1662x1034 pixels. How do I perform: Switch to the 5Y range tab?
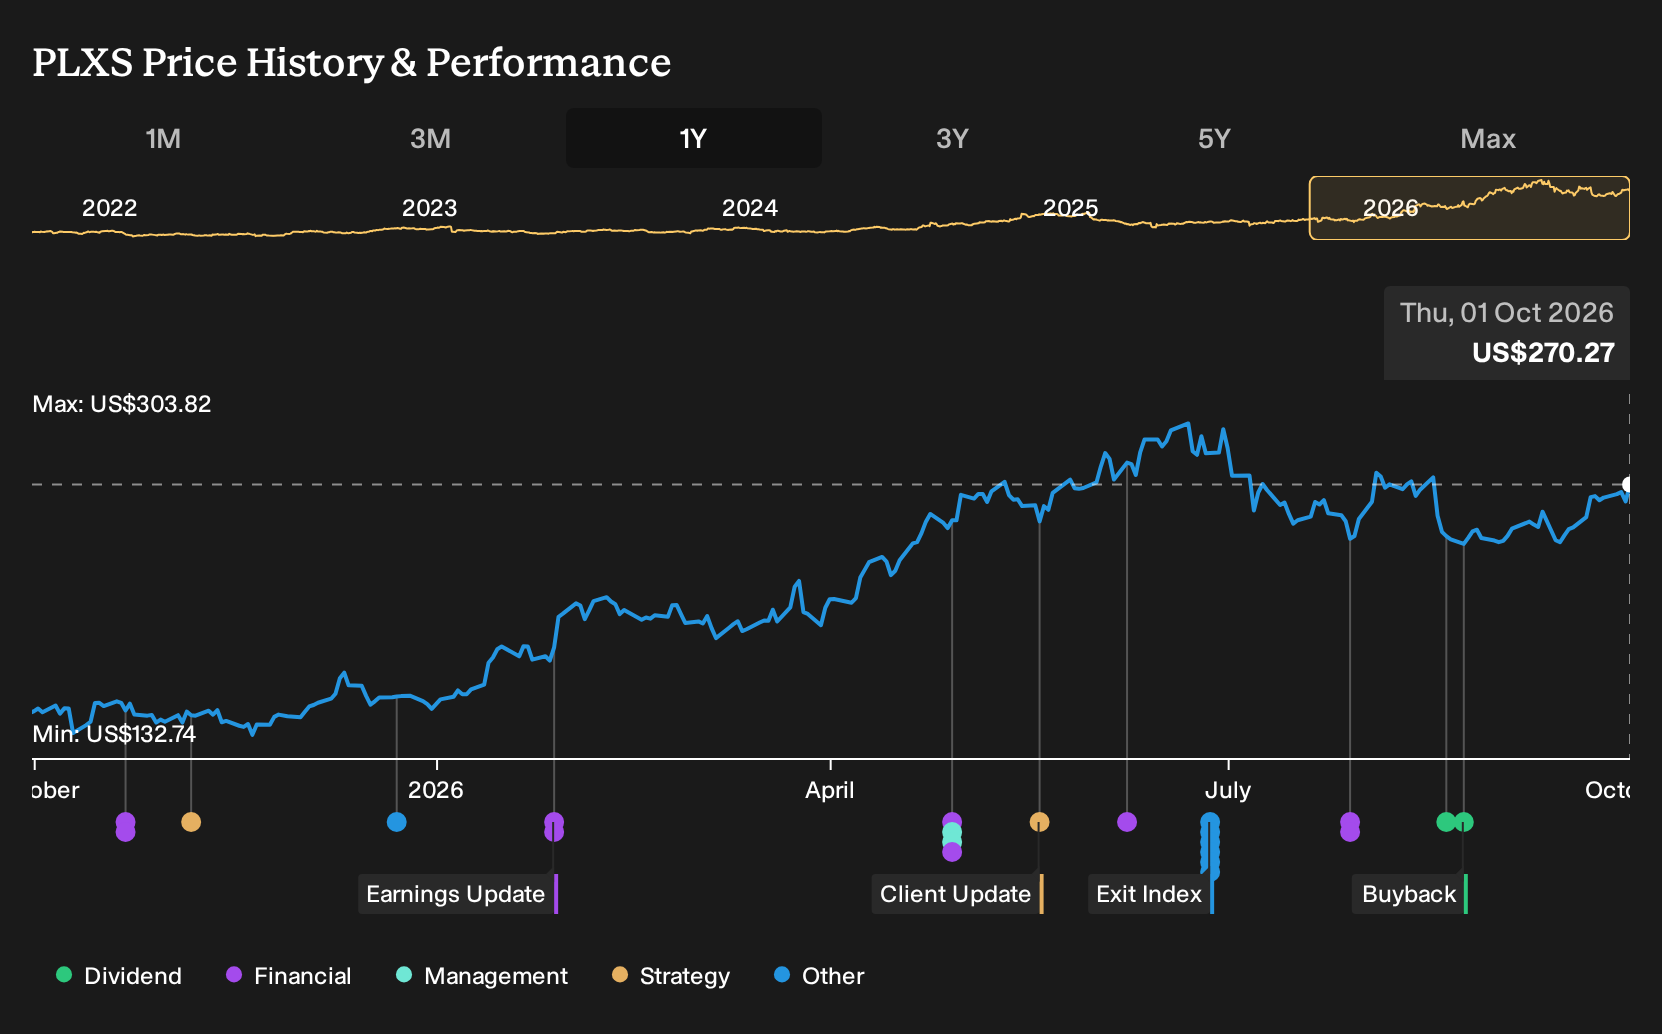[1214, 138]
